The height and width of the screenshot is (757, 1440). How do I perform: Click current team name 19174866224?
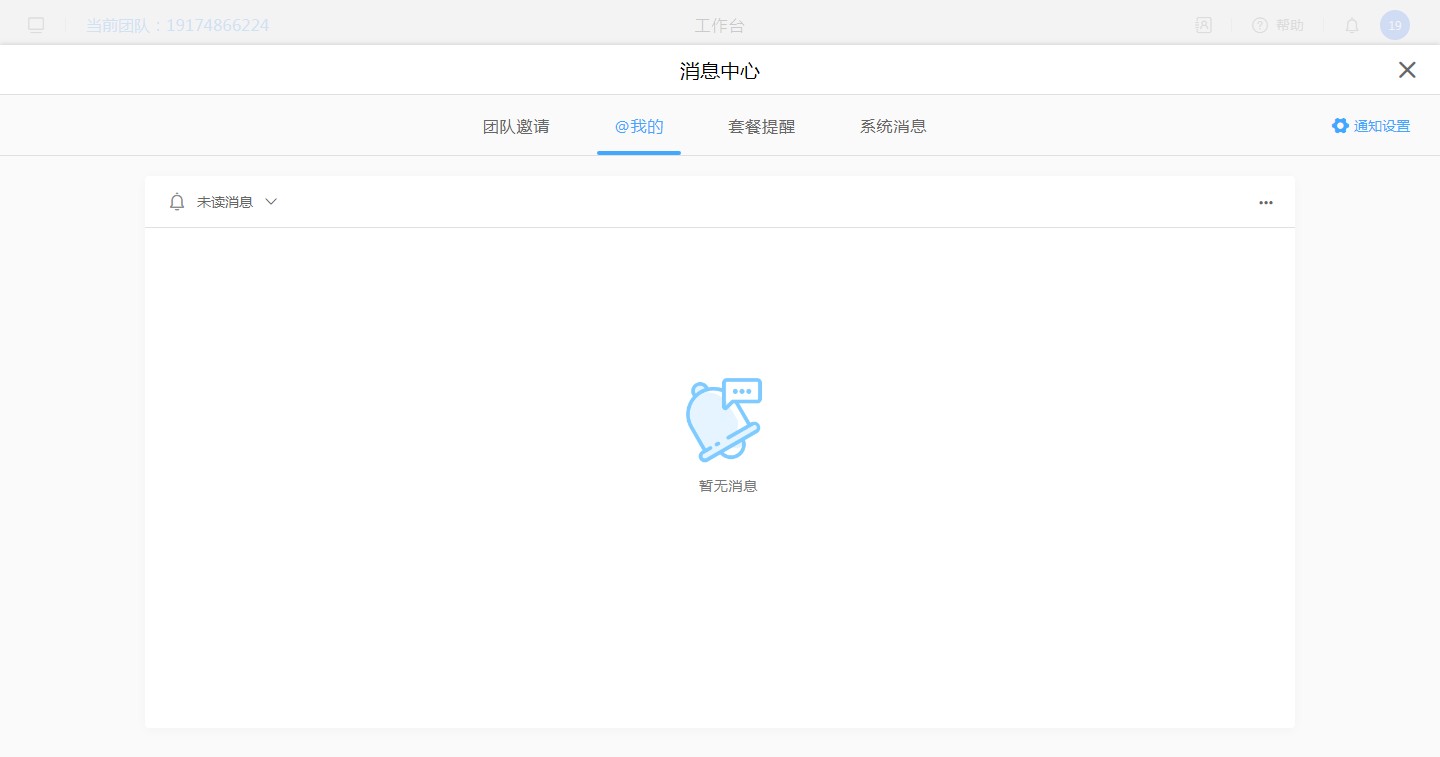click(x=178, y=25)
